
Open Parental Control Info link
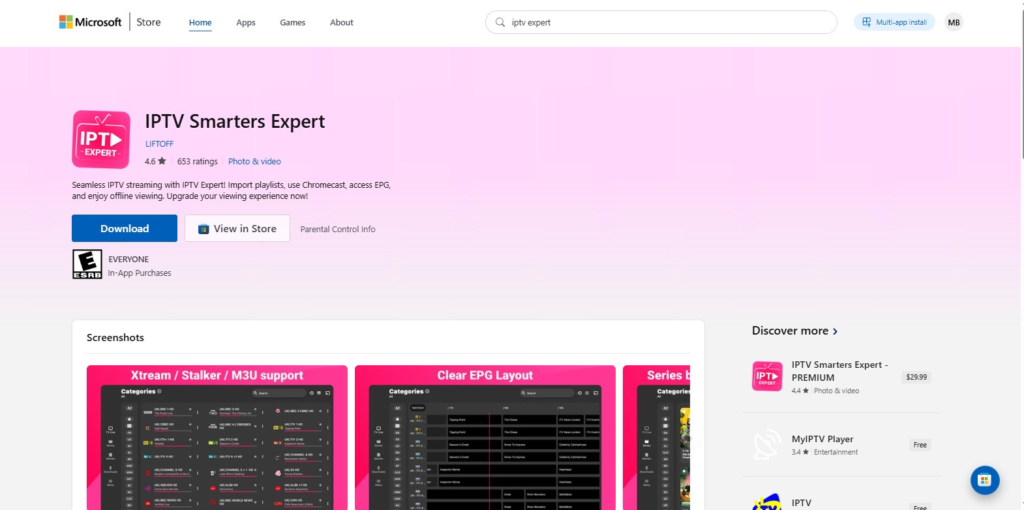[338, 229]
